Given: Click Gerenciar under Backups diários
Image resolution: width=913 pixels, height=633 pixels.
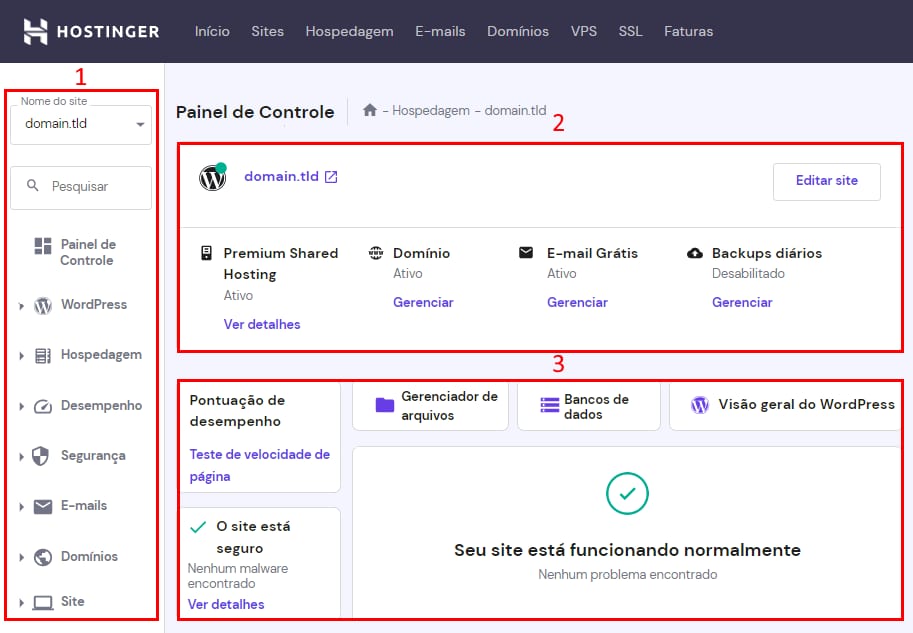Looking at the screenshot, I should 742,302.
